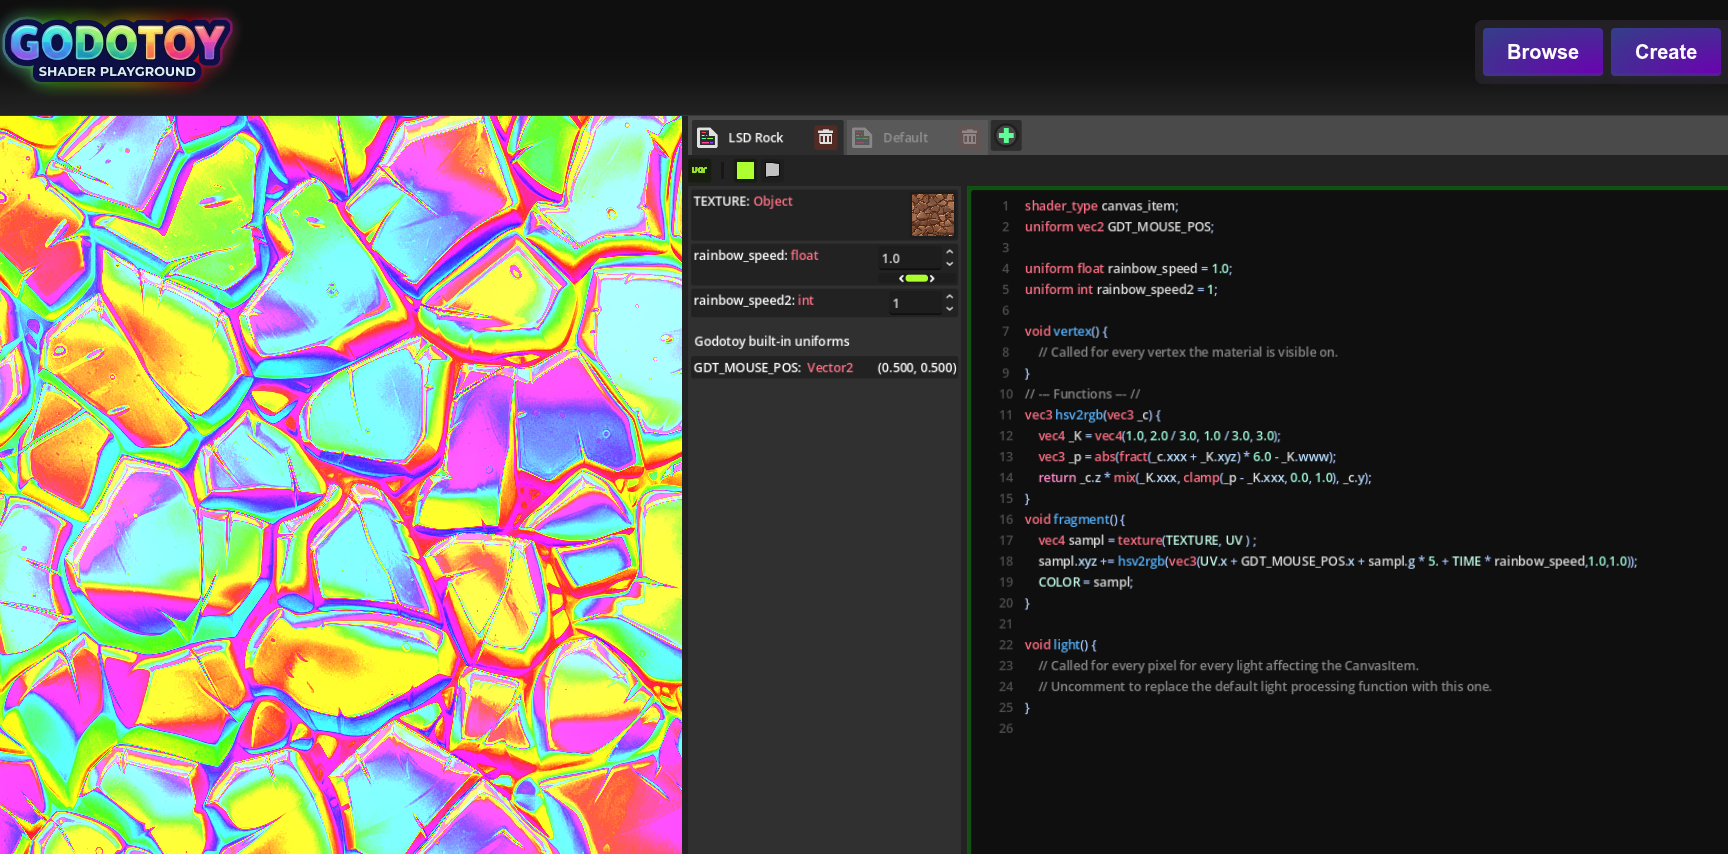Viewport: 1728px width, 854px height.
Task: Click the LSD Rock document icon
Action: tap(707, 137)
